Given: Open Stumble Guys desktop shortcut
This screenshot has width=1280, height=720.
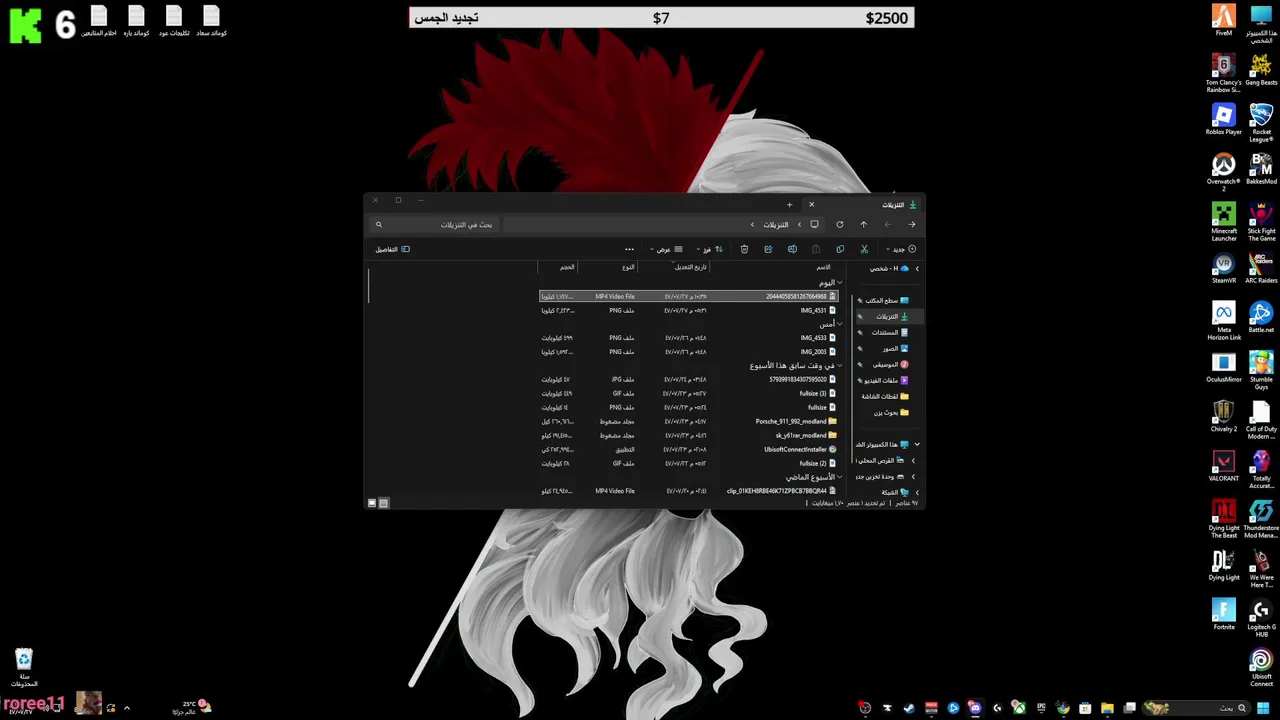Looking at the screenshot, I should point(1261,370).
